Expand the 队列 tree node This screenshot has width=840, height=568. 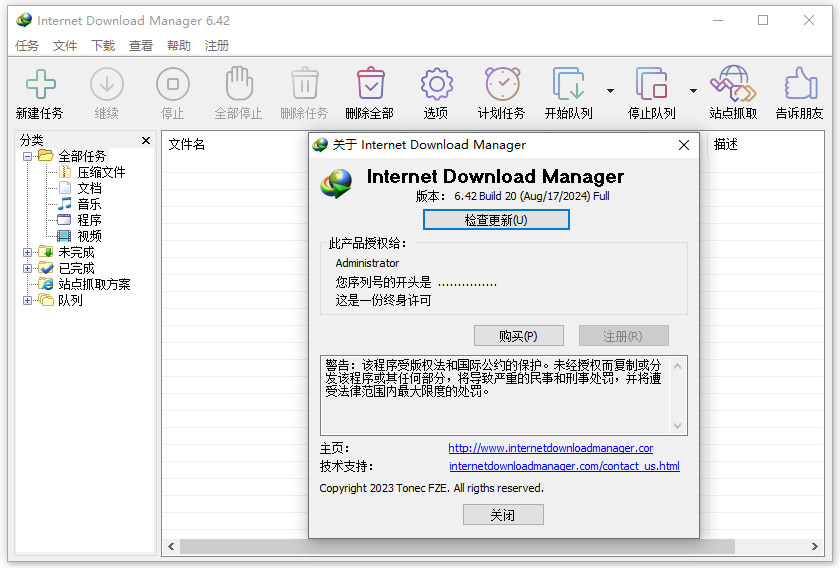[27, 300]
